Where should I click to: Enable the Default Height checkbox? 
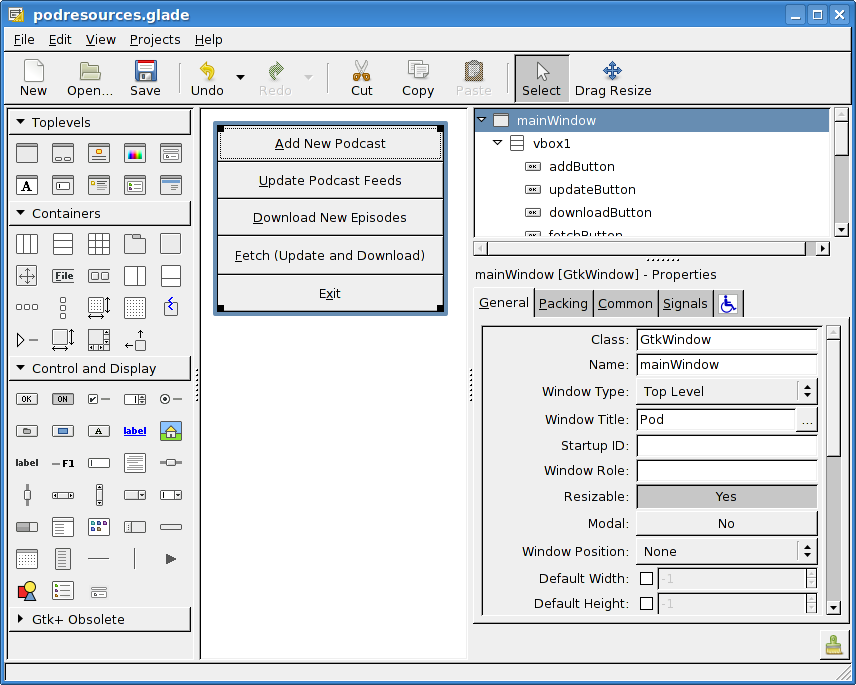(646, 603)
